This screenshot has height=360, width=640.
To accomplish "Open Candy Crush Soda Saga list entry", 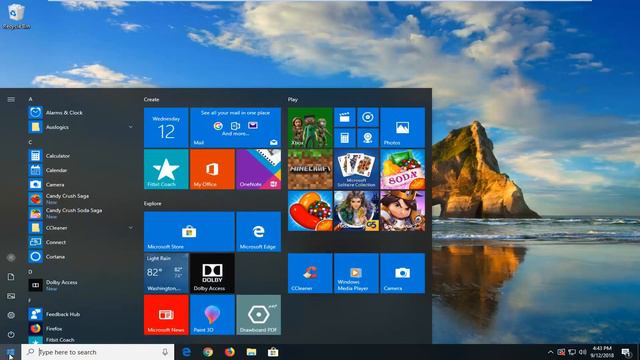I will pos(82,213).
